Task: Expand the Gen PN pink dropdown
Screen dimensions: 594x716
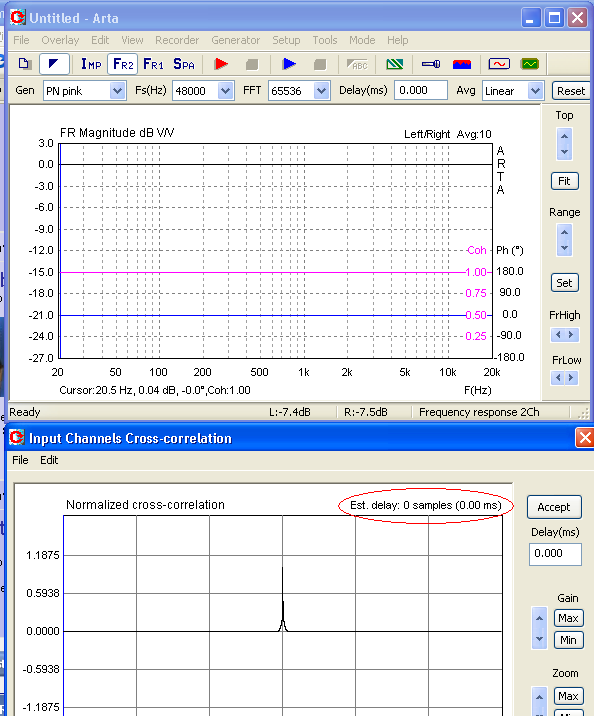Action: coord(117,91)
